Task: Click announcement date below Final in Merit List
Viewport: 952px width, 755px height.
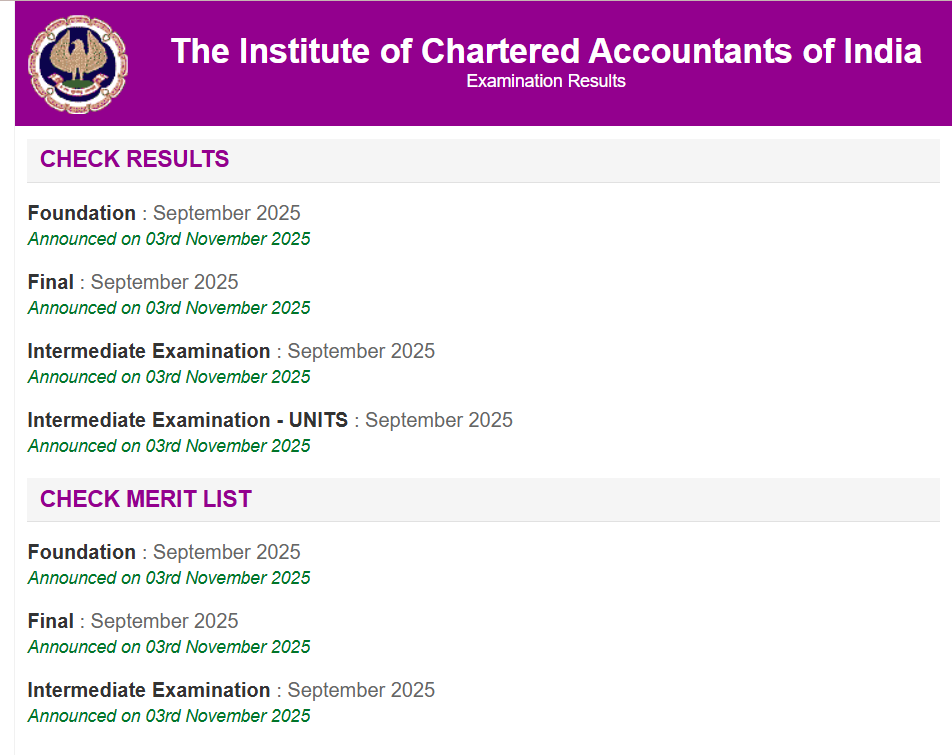Action: tap(169, 647)
